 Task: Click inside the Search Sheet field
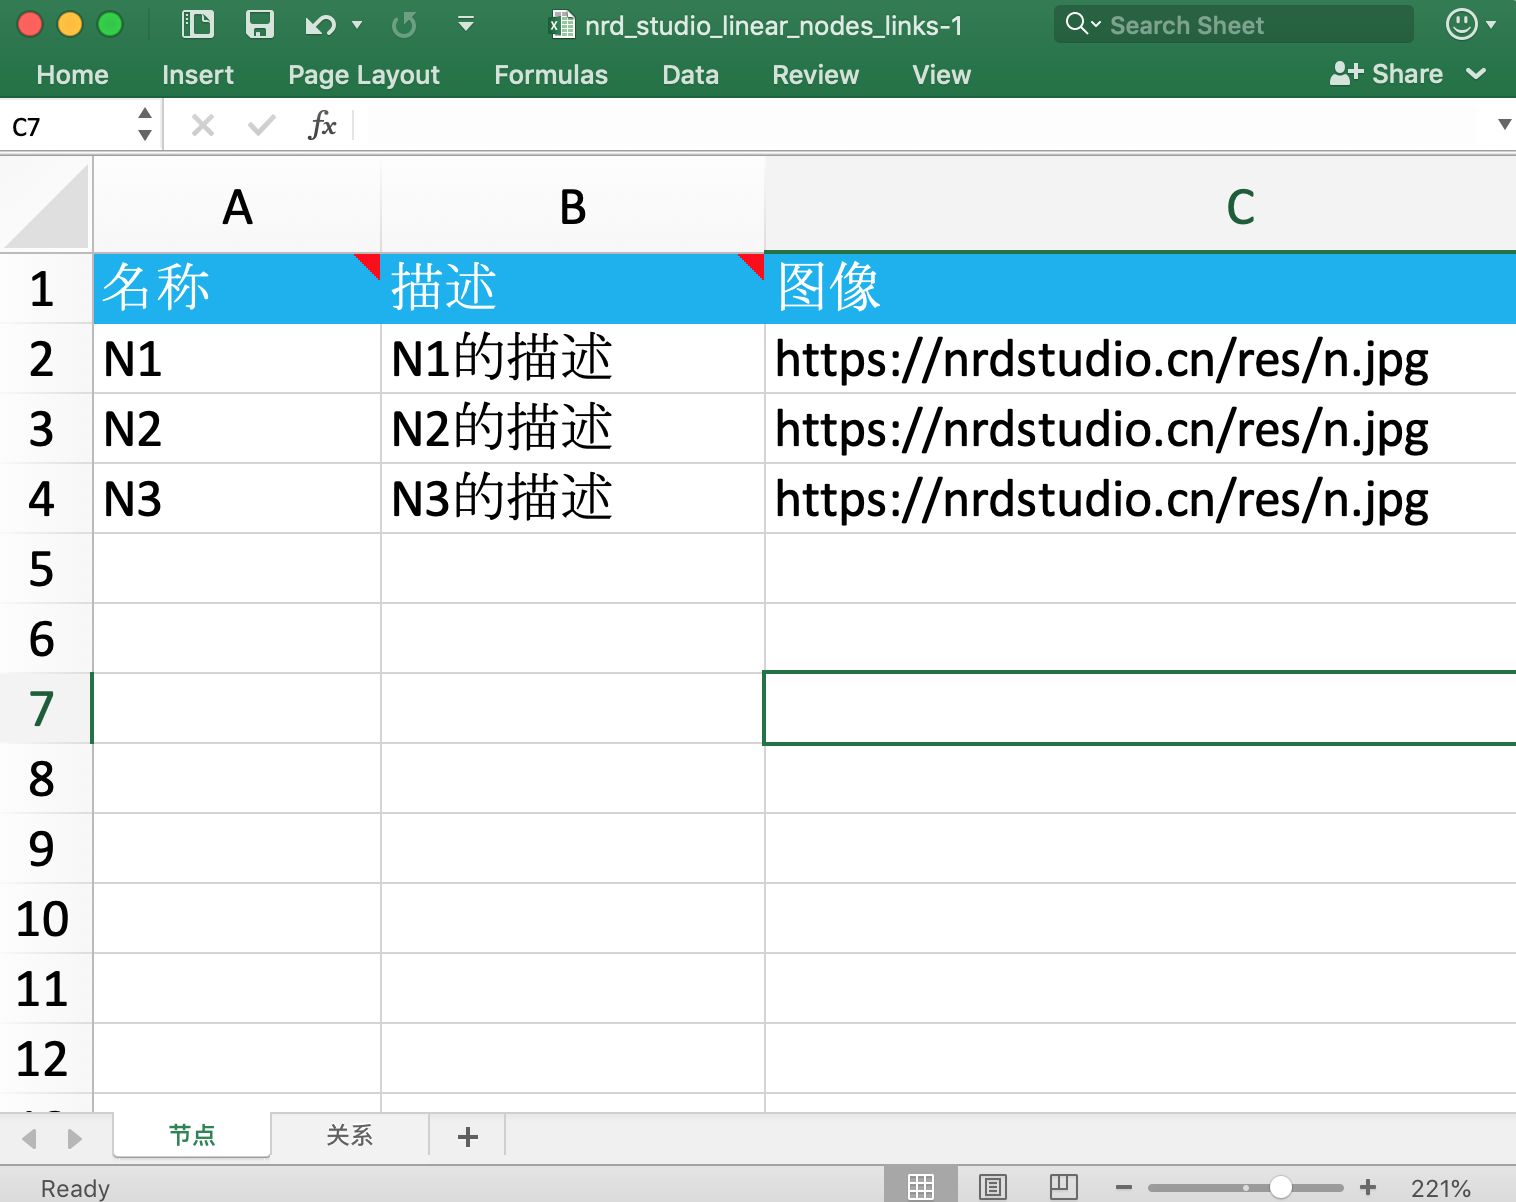point(1230,24)
